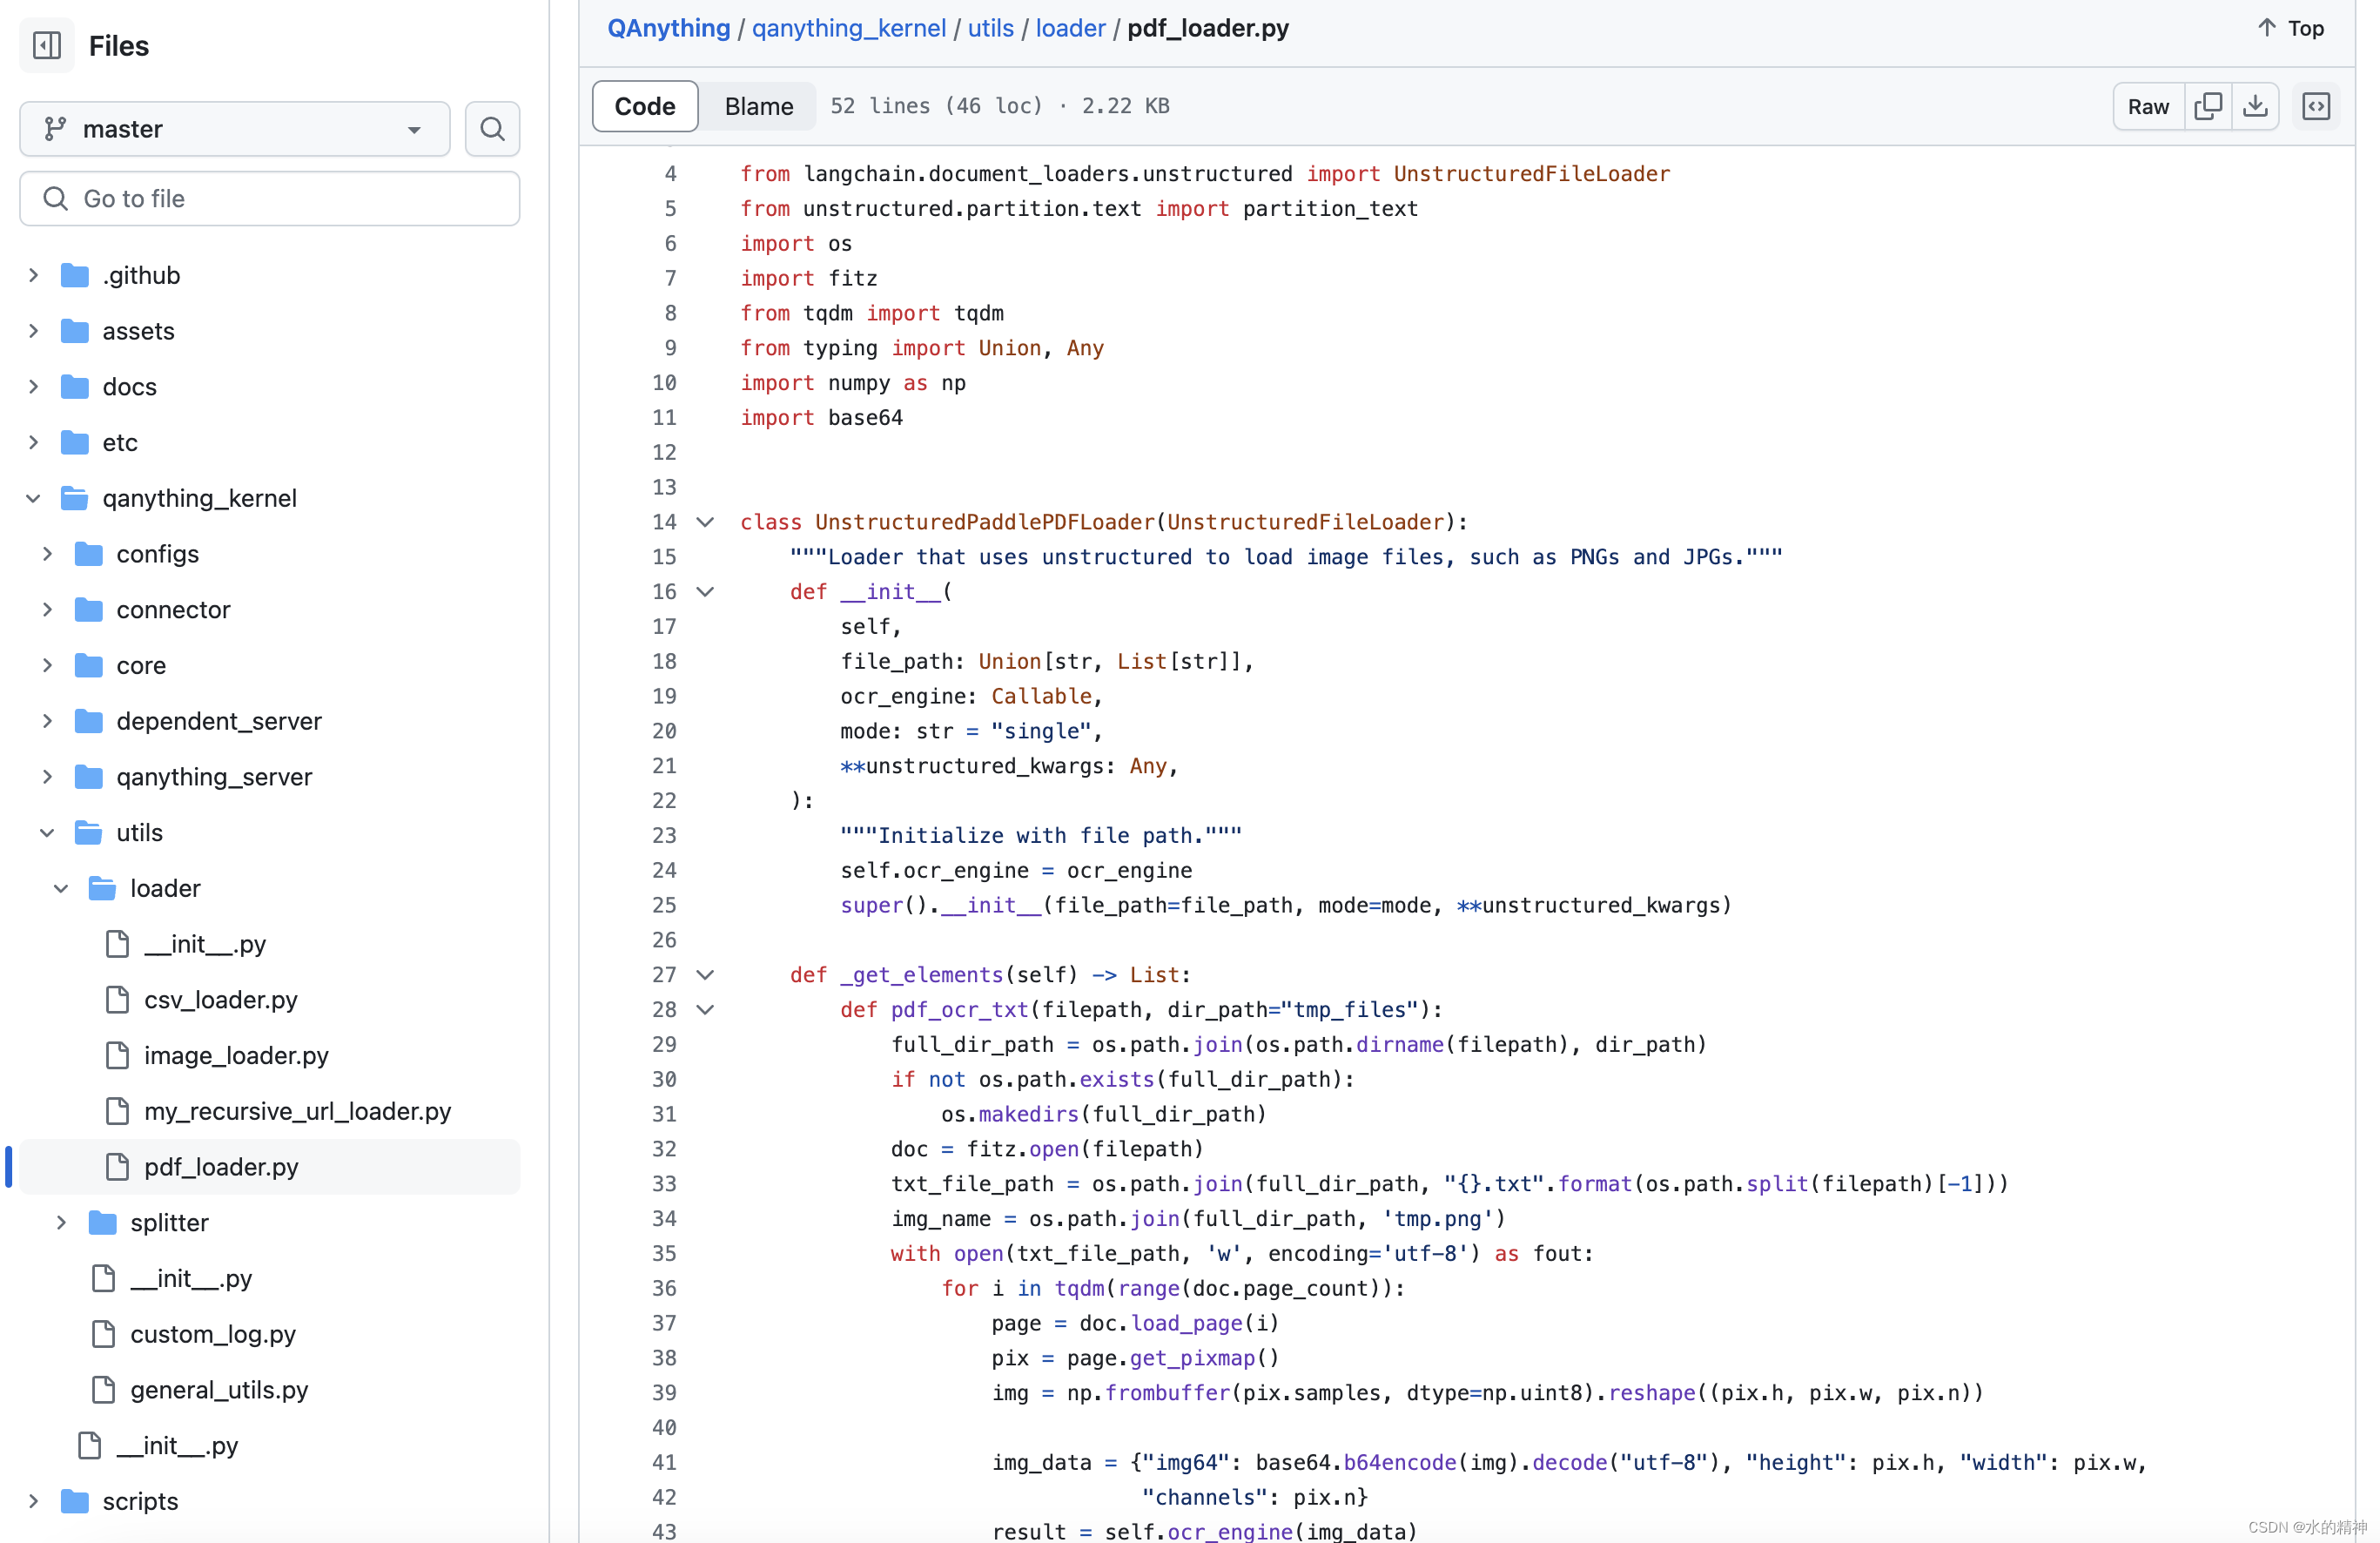Image resolution: width=2380 pixels, height=1543 pixels.
Task: Fold the _get_elements function
Action: 705,975
